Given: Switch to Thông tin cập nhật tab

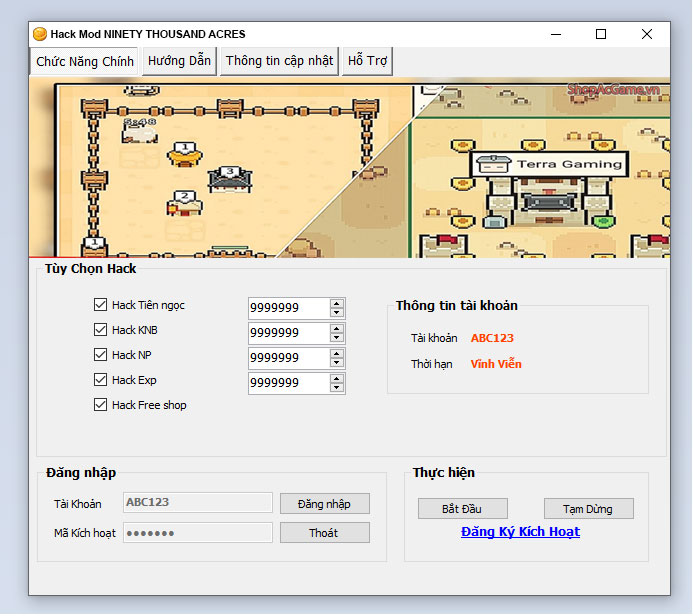Looking at the screenshot, I should [279, 61].
